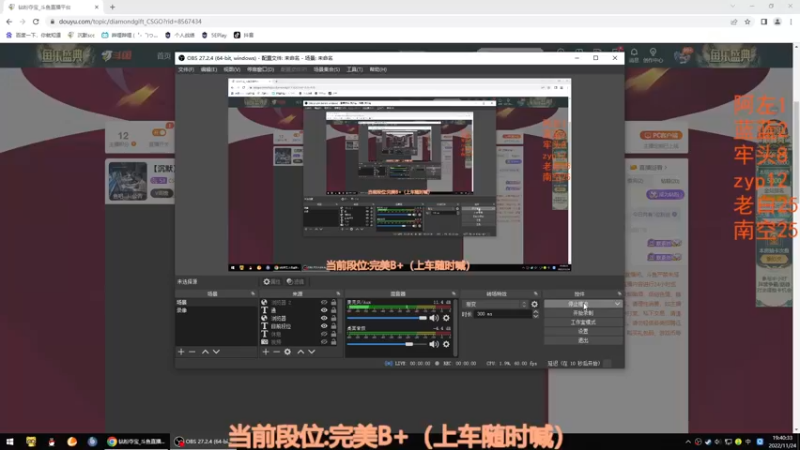Viewport: 800px width, 450px height.
Task: Remove the selected source with the minus icon
Action: [277, 352]
